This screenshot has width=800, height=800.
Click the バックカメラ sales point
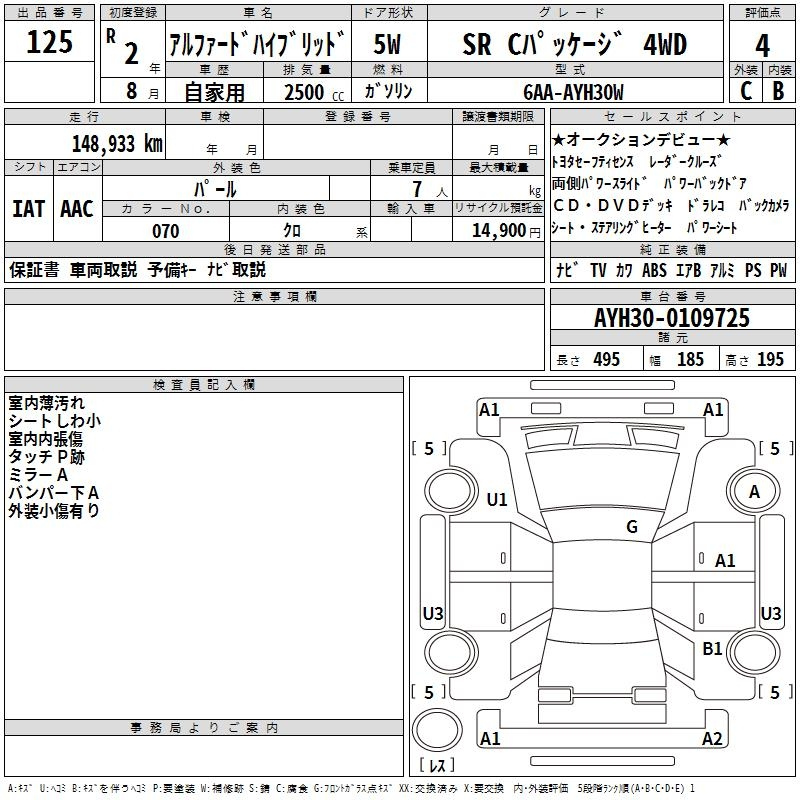(x=764, y=206)
